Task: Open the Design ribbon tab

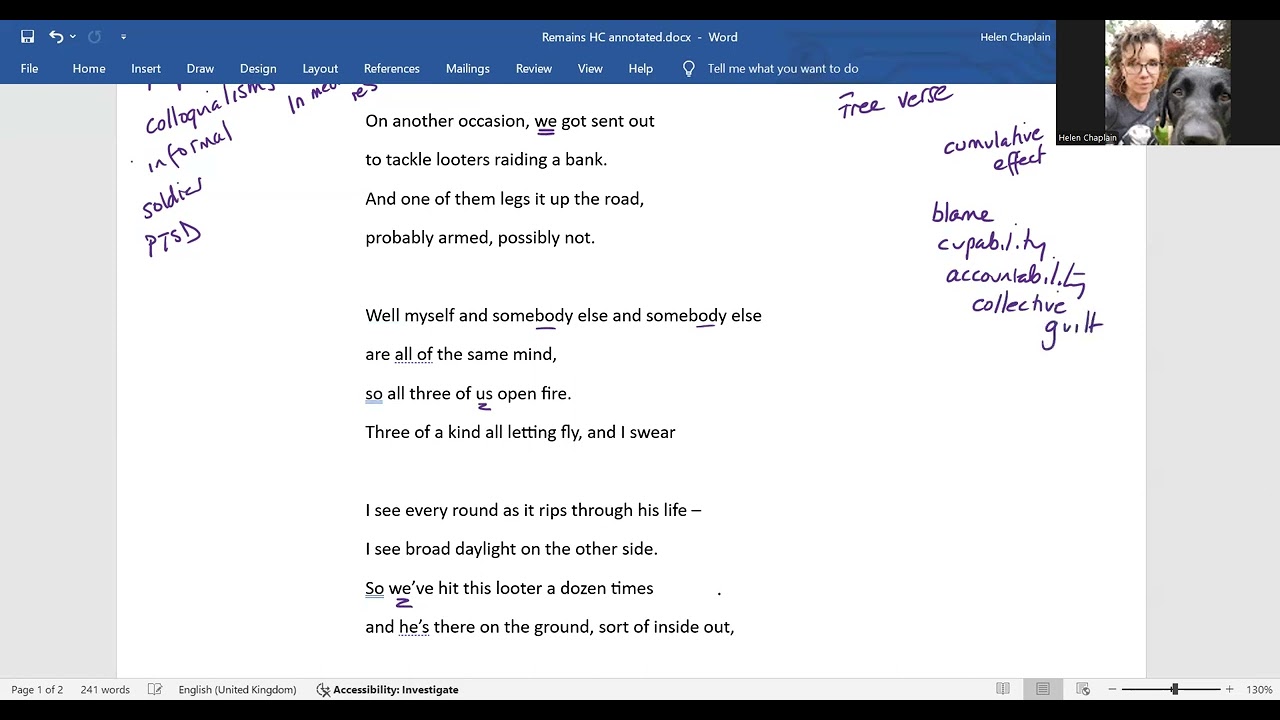Action: 258,68
